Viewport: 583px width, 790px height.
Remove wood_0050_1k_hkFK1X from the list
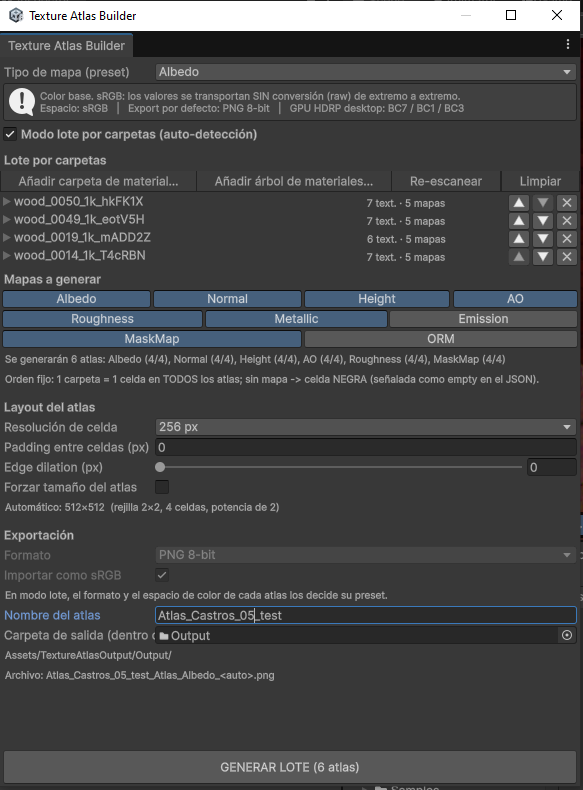(x=567, y=203)
